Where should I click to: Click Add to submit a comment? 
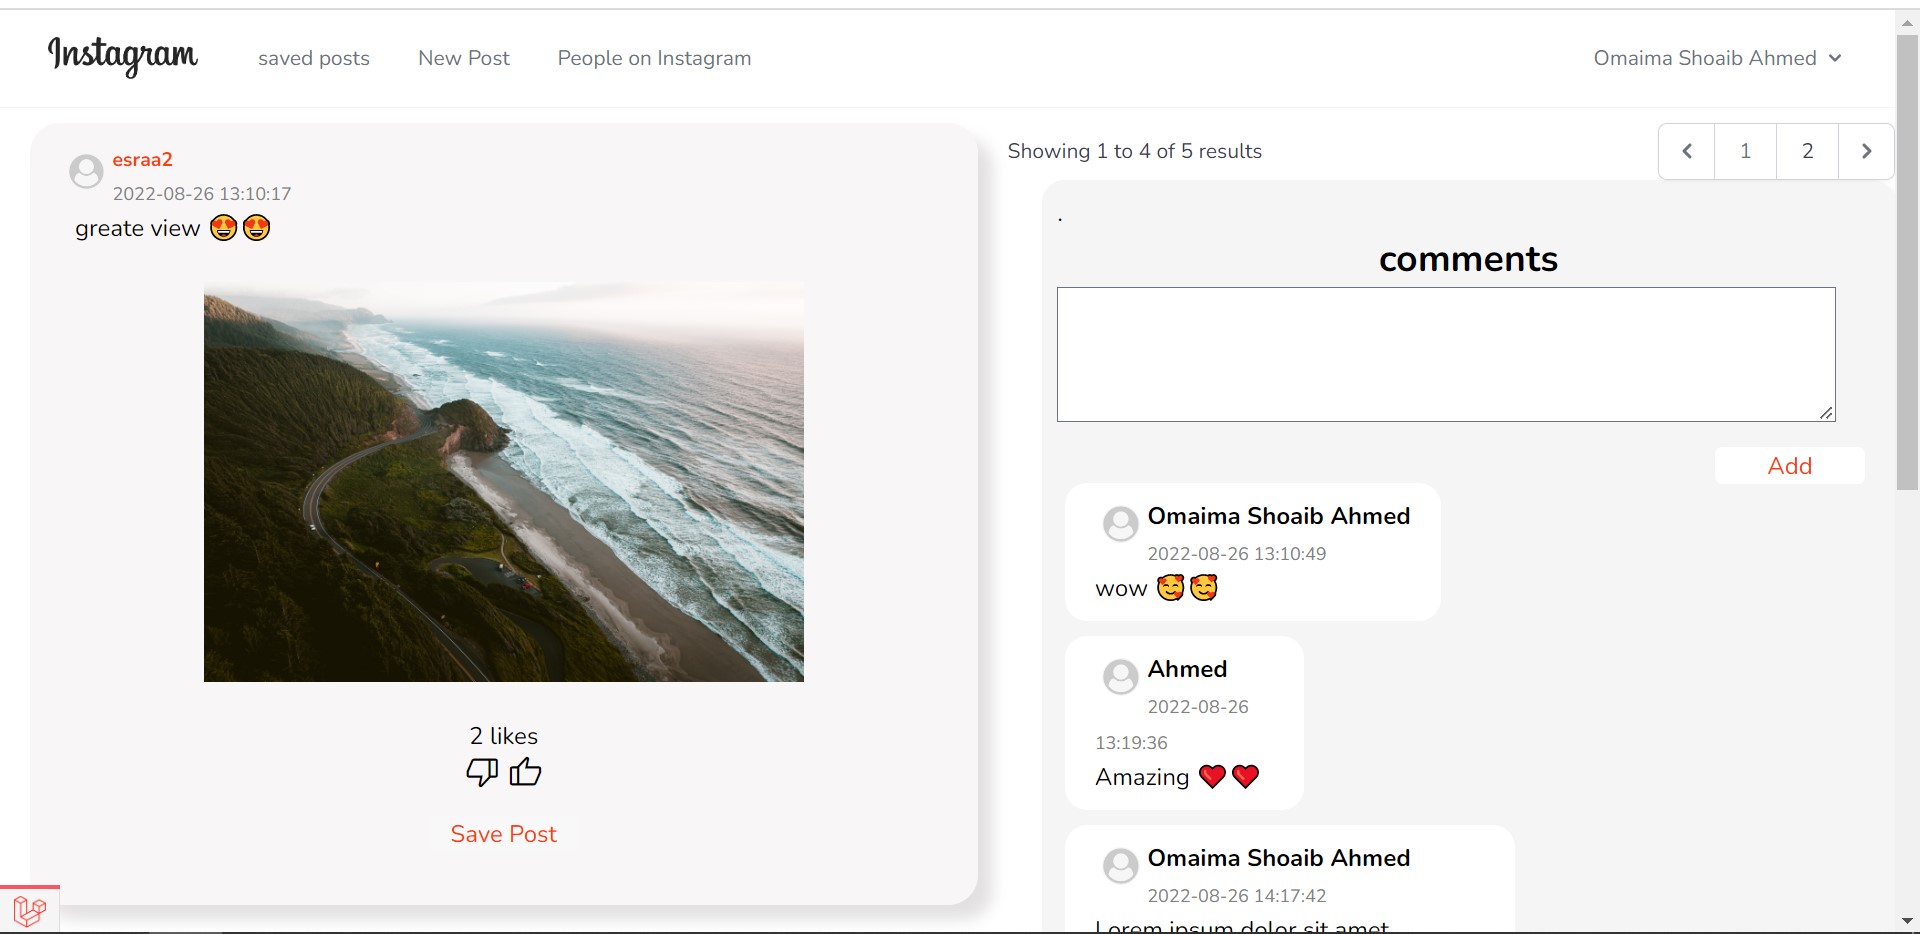tap(1789, 465)
